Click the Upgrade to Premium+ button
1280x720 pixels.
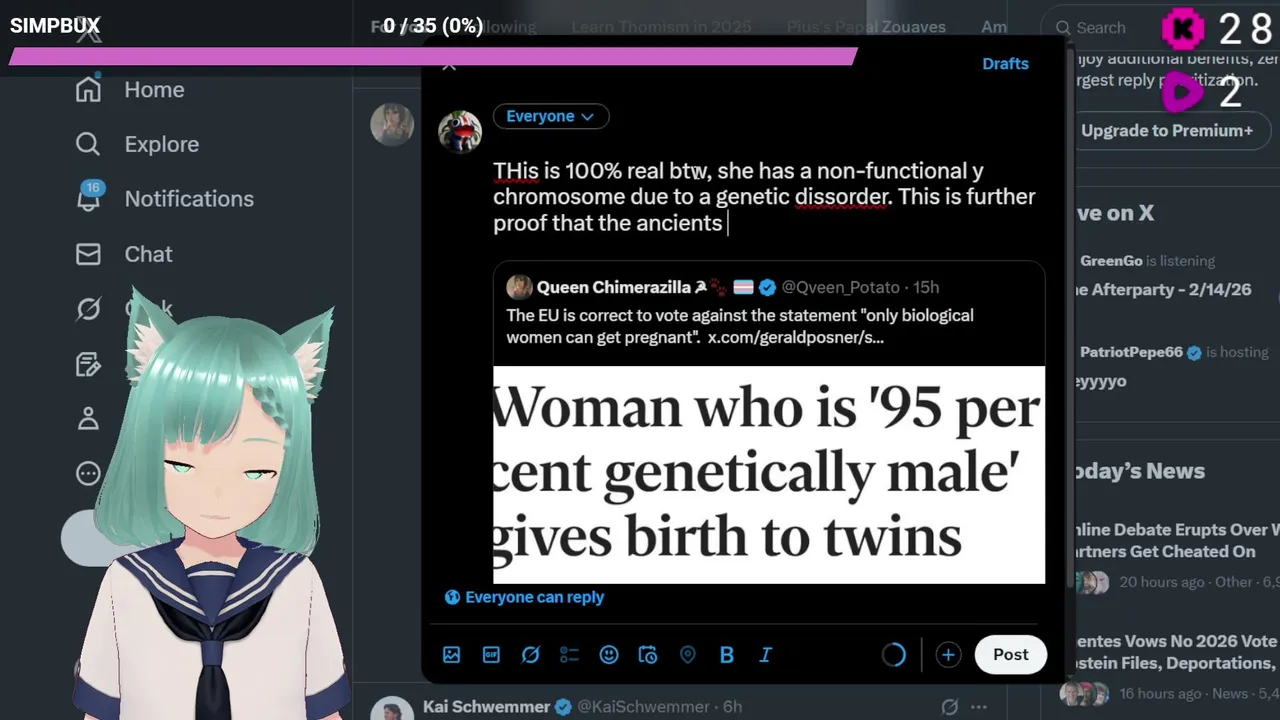1166,131
